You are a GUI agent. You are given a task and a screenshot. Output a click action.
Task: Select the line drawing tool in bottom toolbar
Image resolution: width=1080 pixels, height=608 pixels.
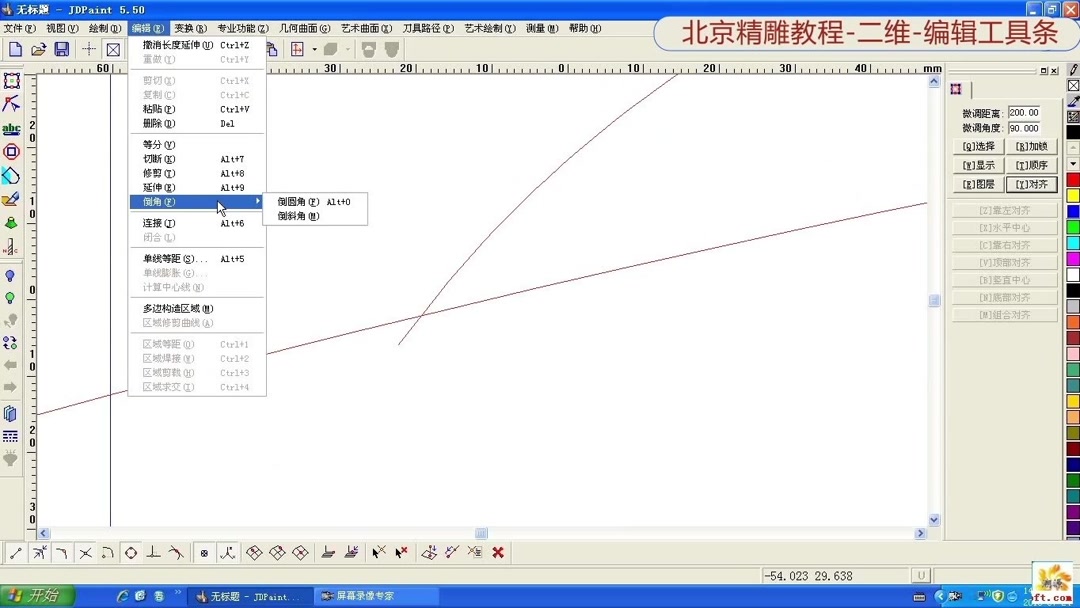point(14,552)
